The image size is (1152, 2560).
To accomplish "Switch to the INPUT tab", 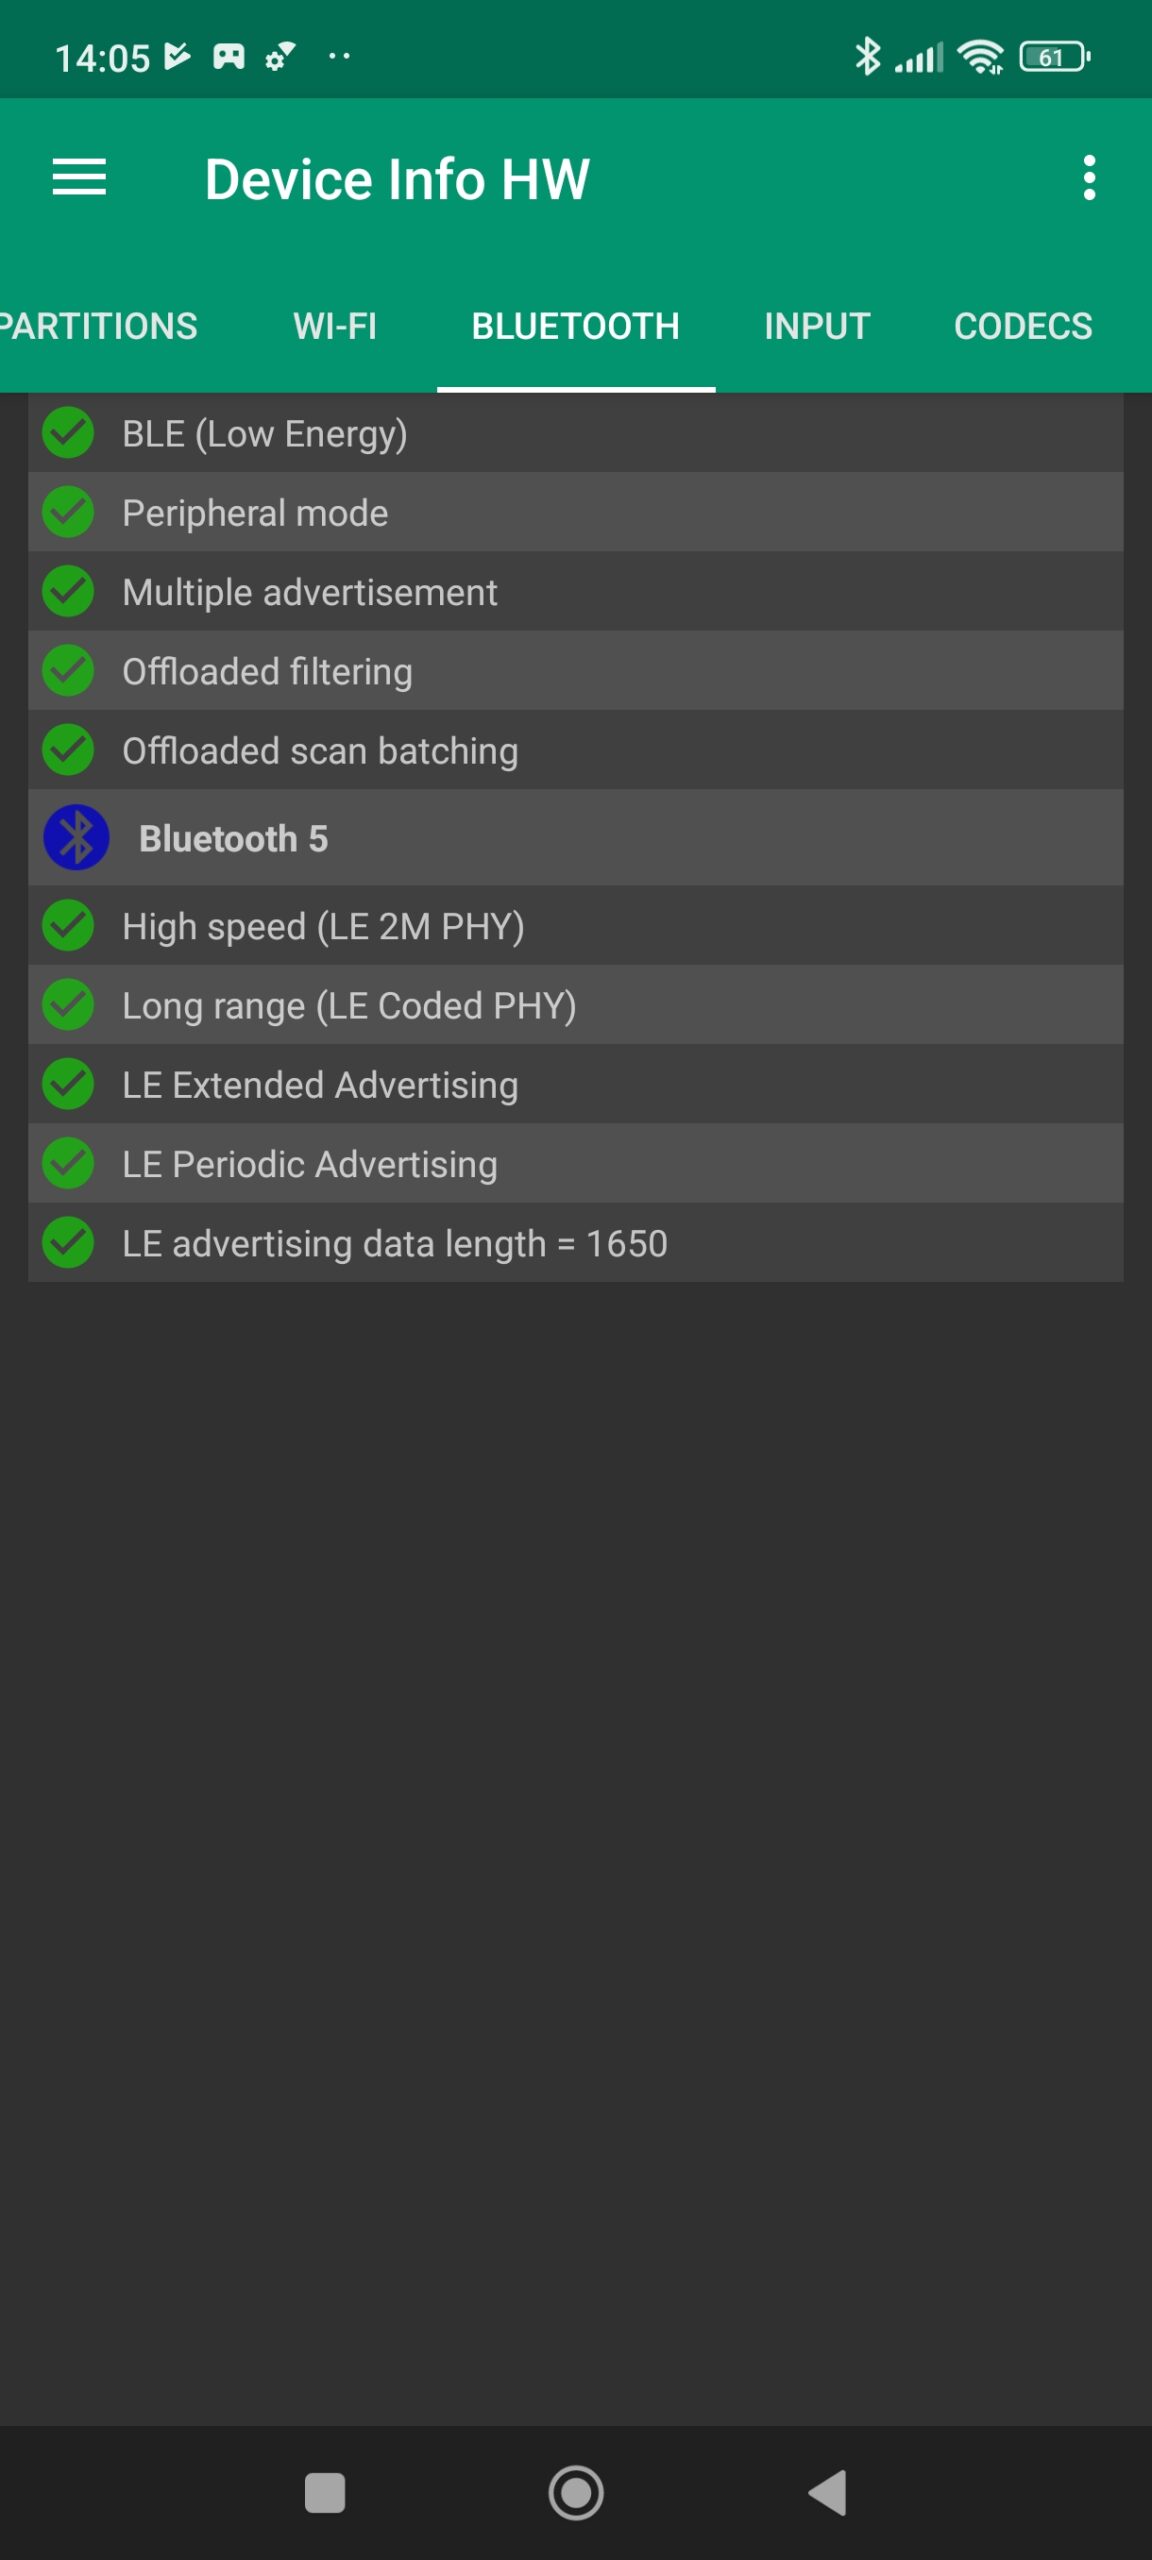I will 817,326.
